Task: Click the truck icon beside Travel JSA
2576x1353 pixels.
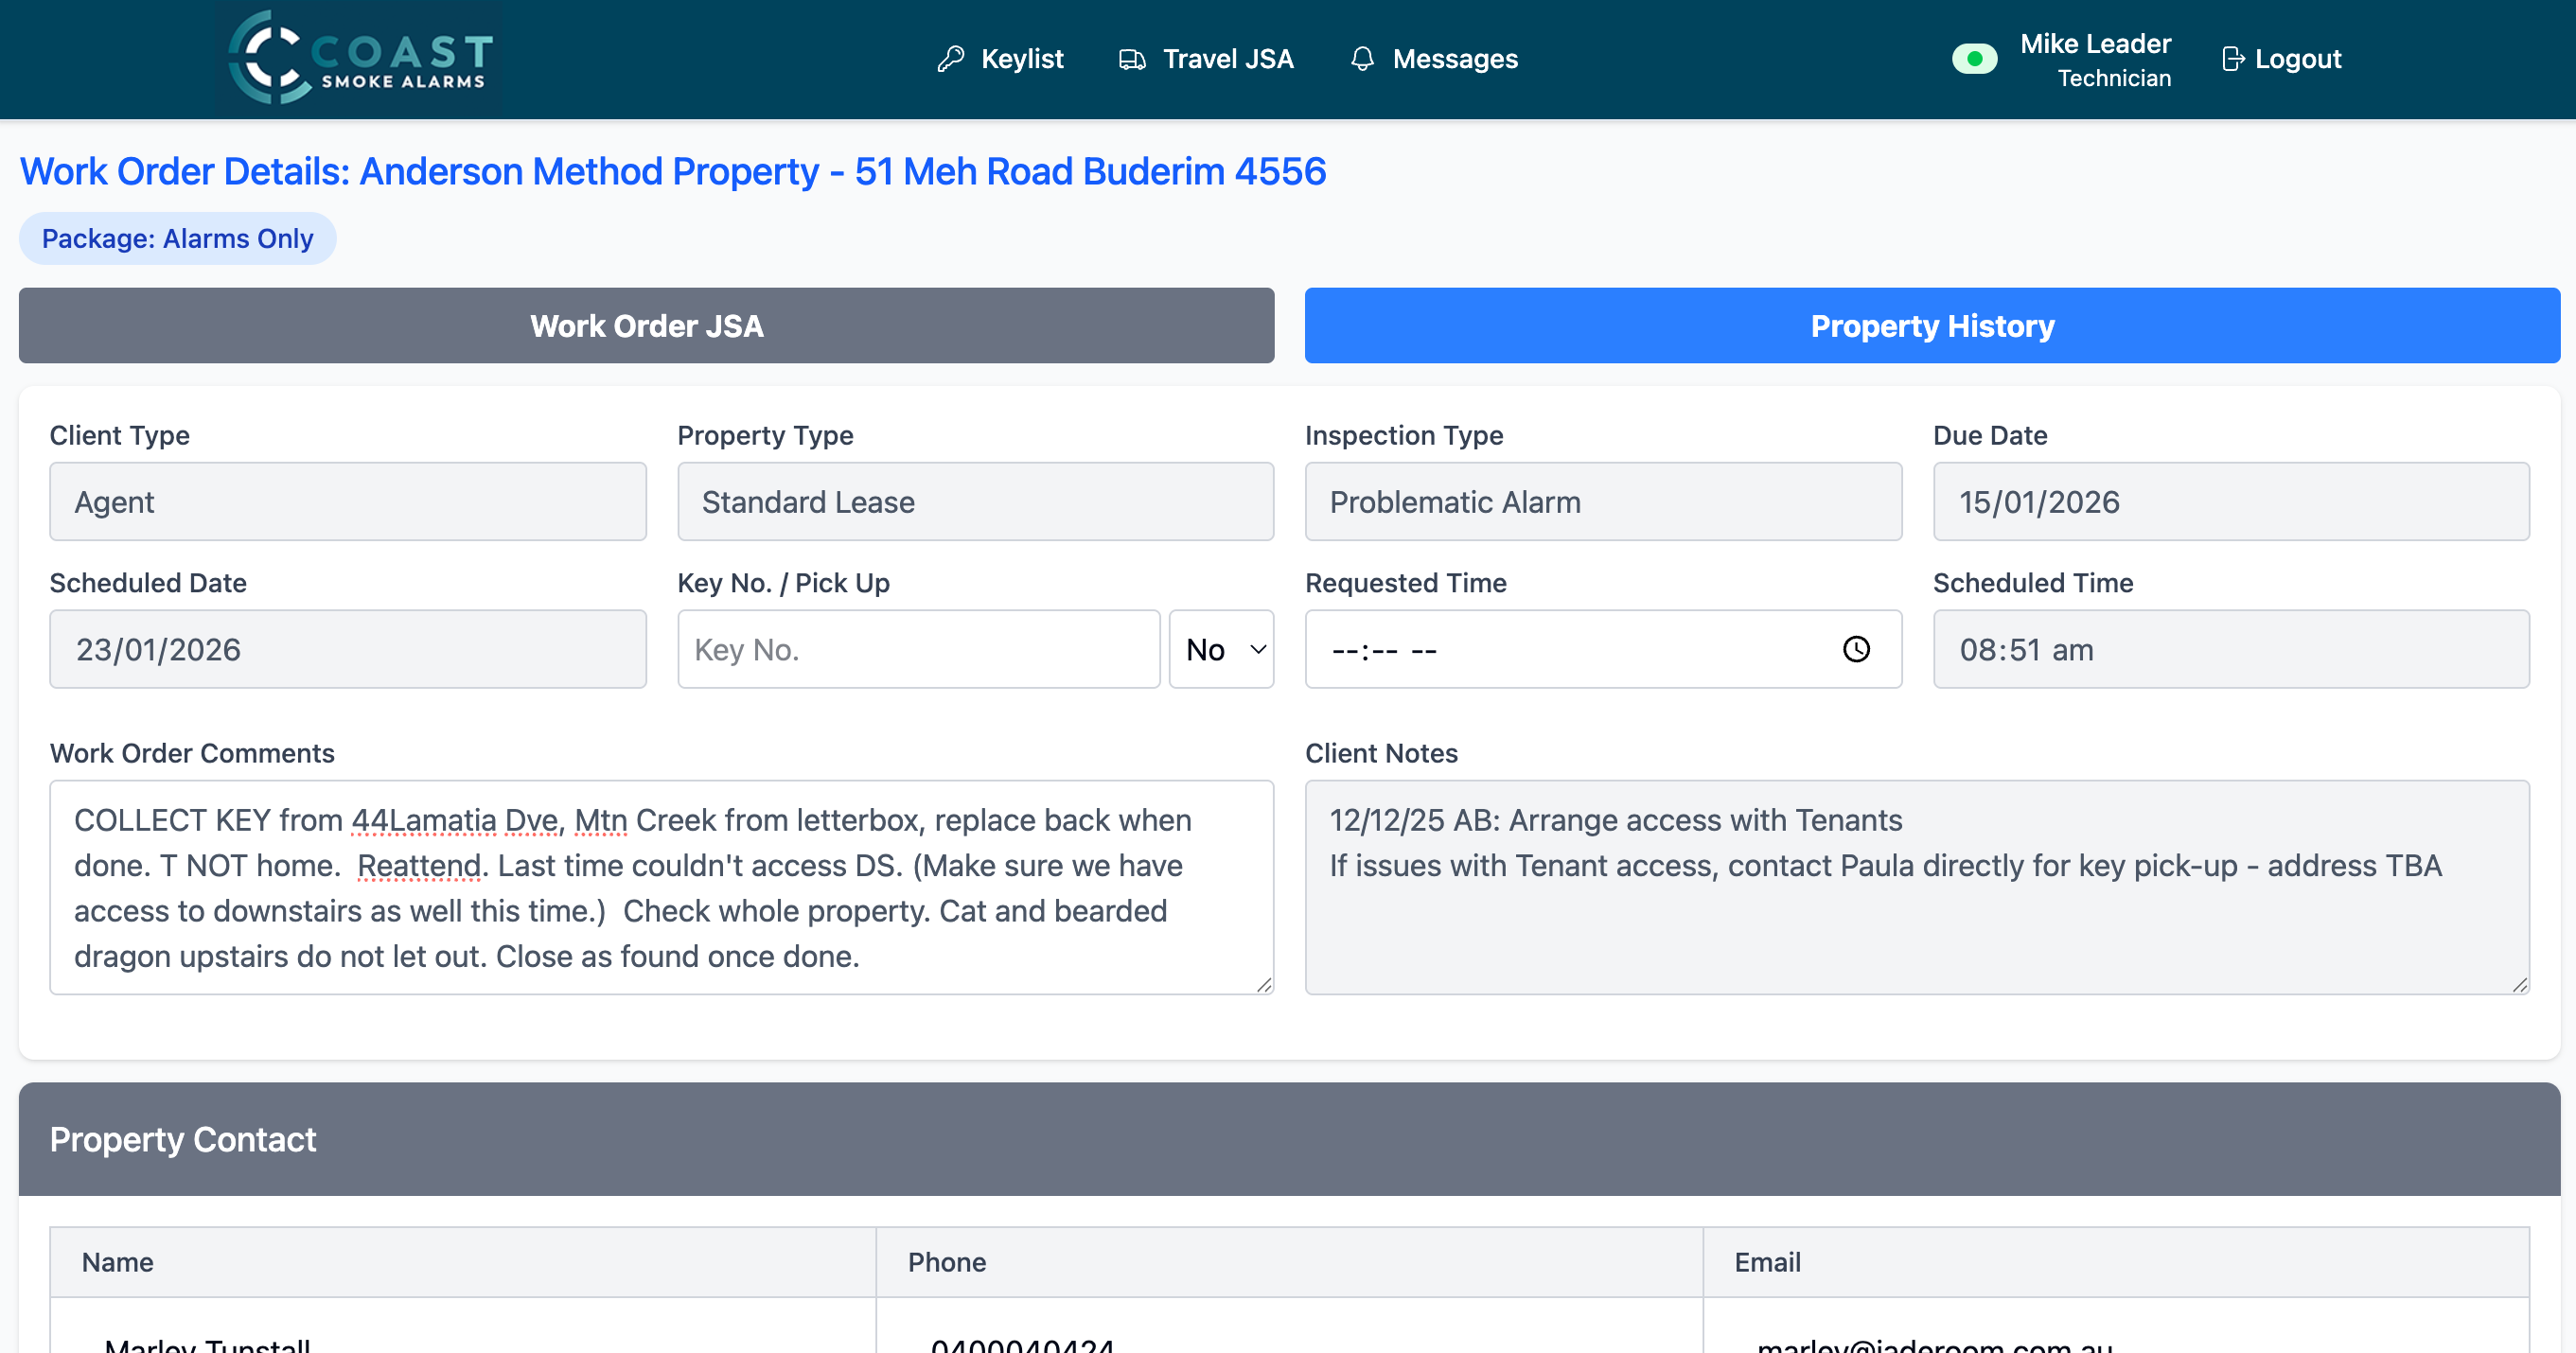Action: [1131, 59]
